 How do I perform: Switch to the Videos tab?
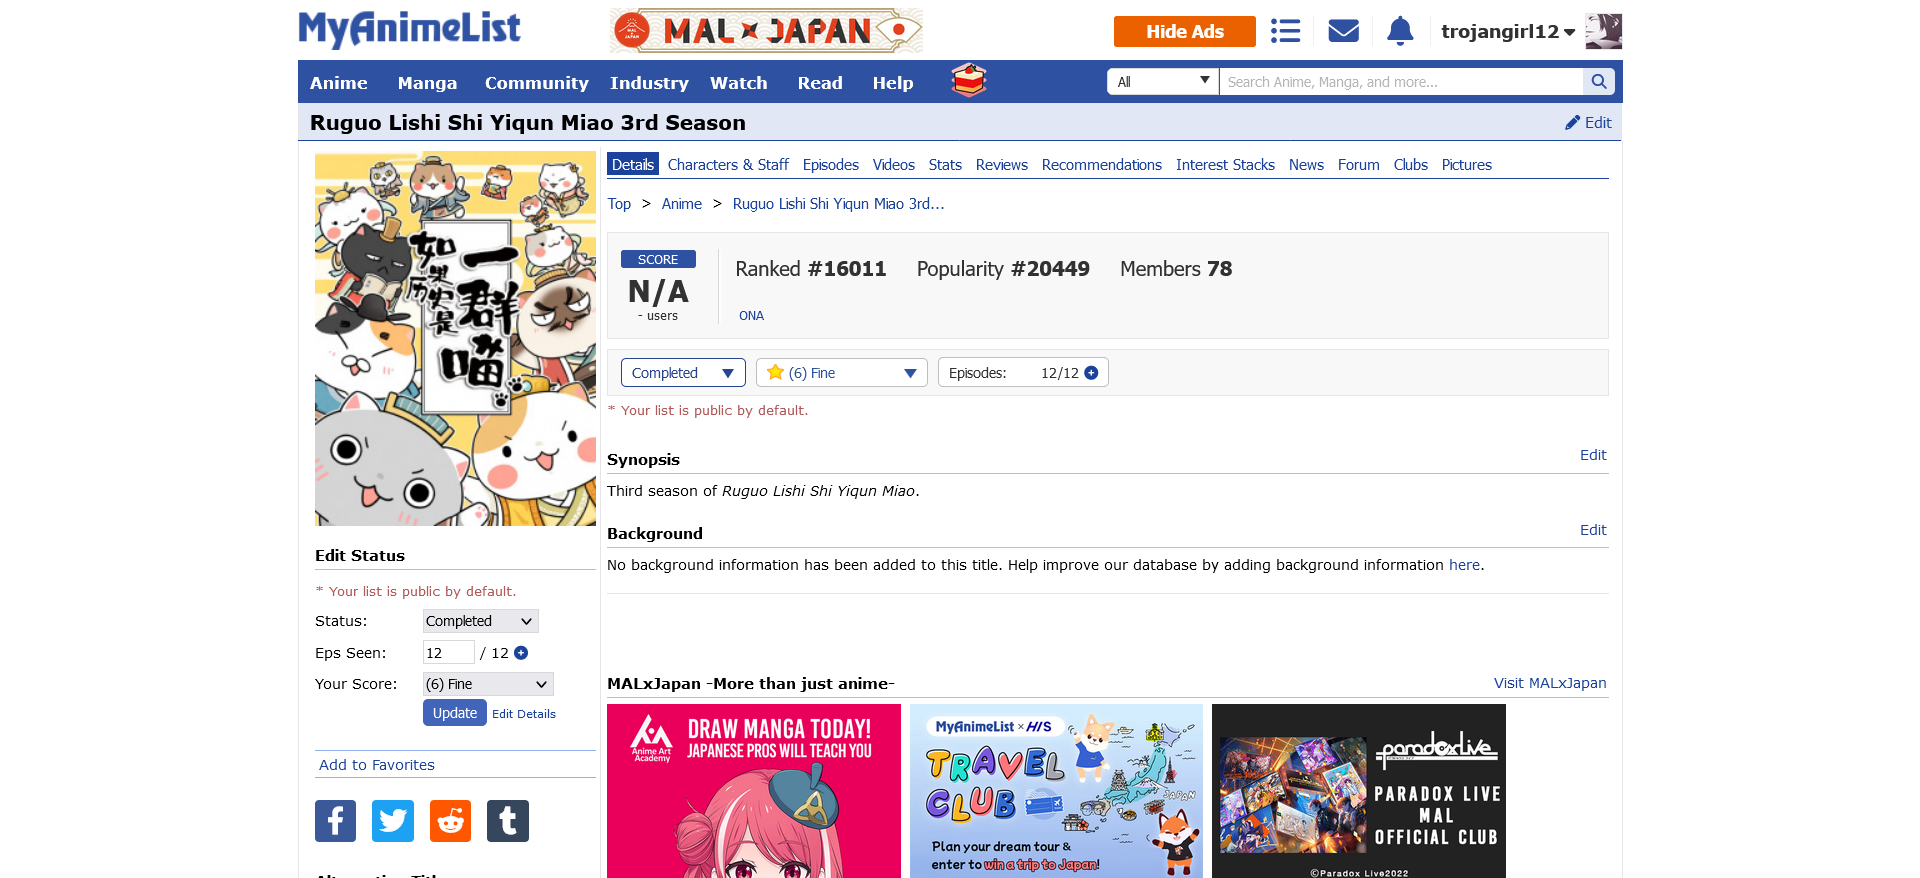894,165
